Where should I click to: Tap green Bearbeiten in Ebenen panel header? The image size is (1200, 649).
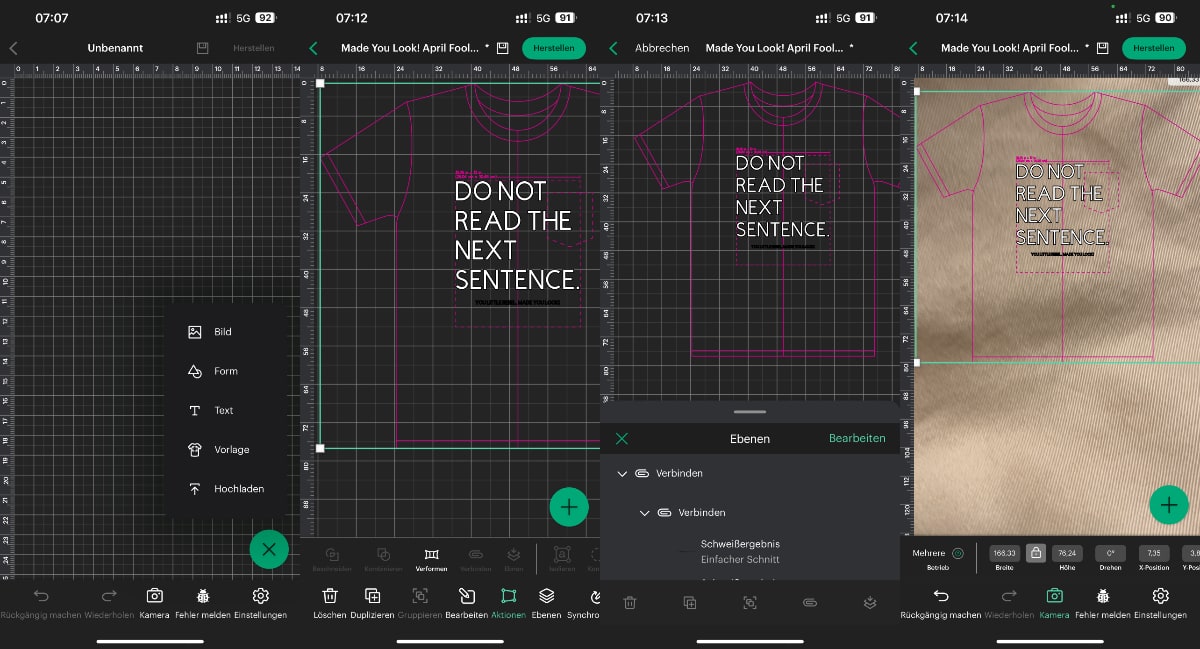point(856,439)
